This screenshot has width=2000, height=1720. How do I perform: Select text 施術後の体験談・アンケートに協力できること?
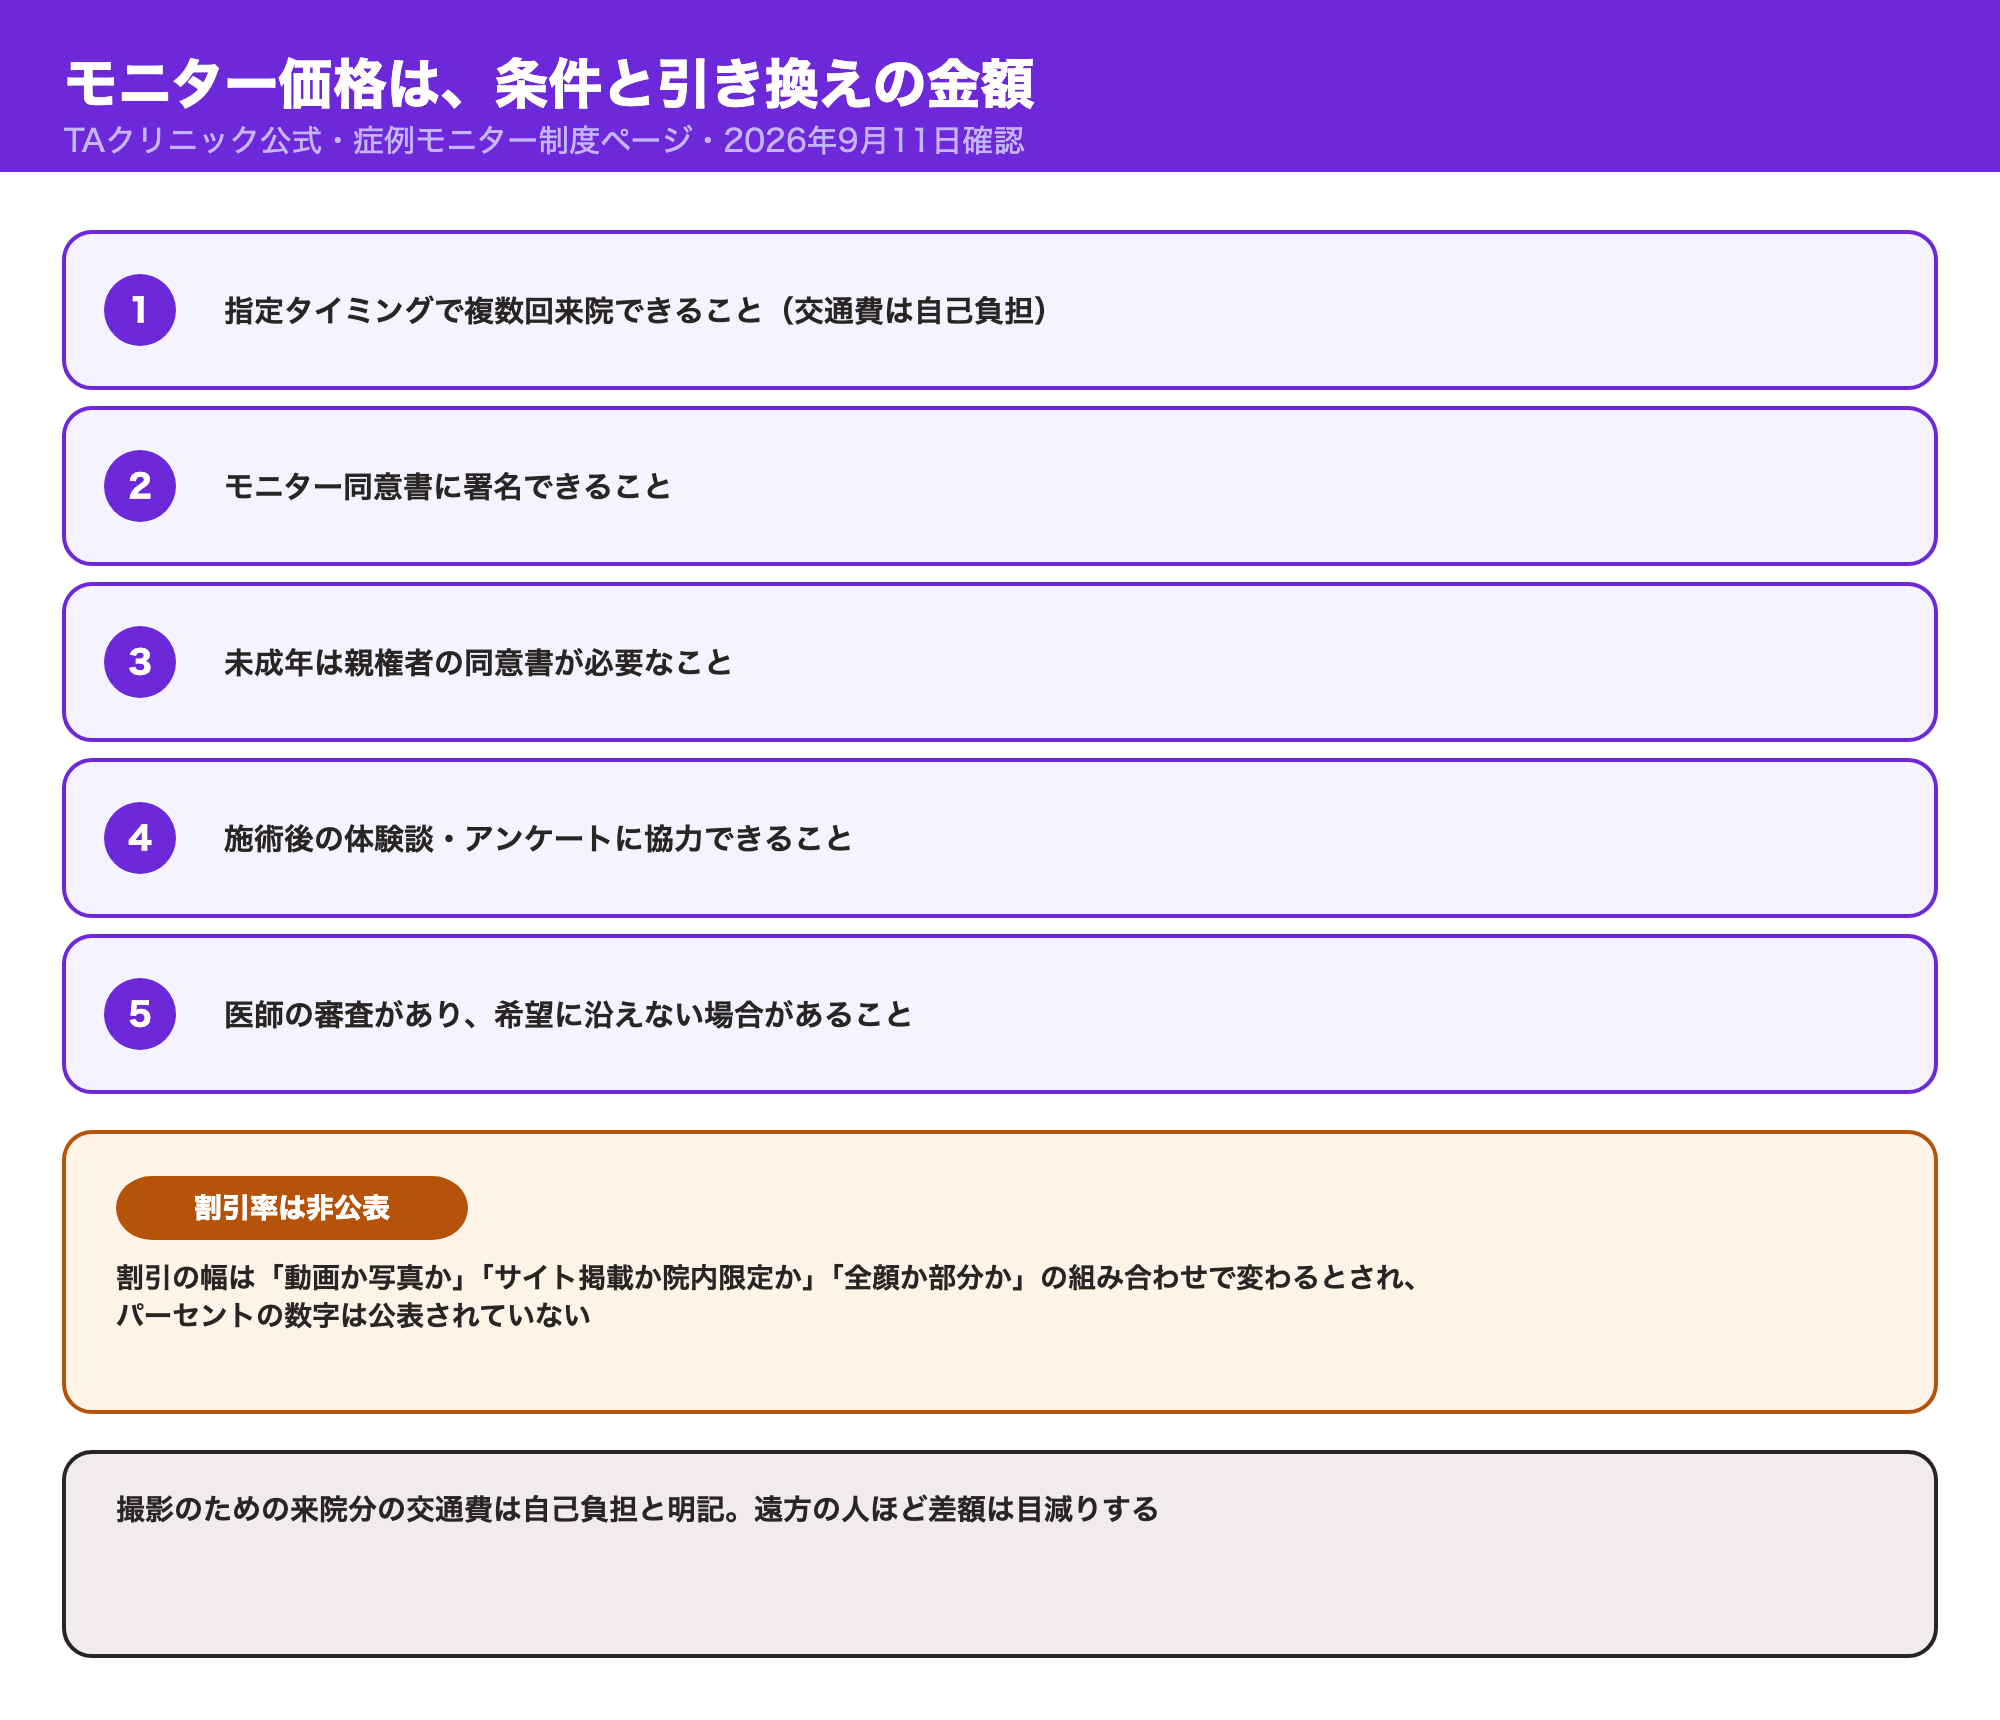click(538, 839)
